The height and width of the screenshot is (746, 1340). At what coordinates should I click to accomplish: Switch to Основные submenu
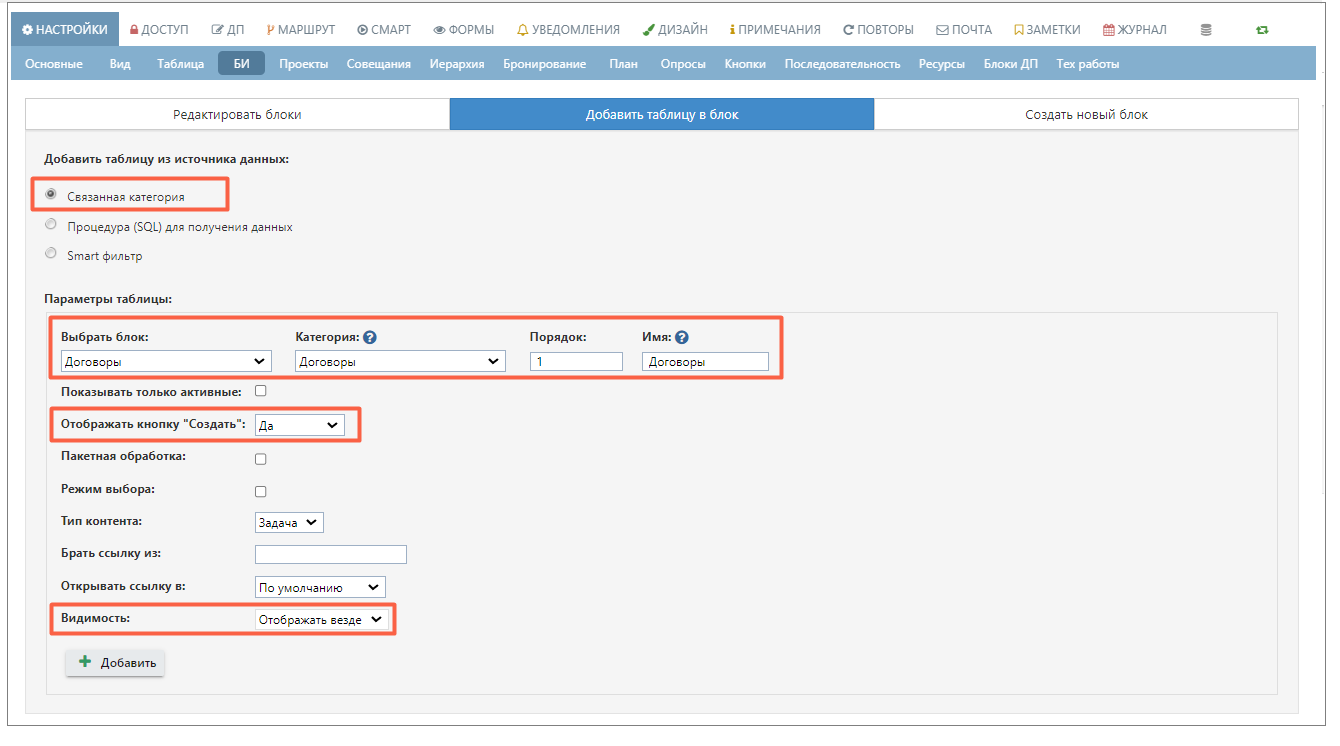[x=54, y=64]
